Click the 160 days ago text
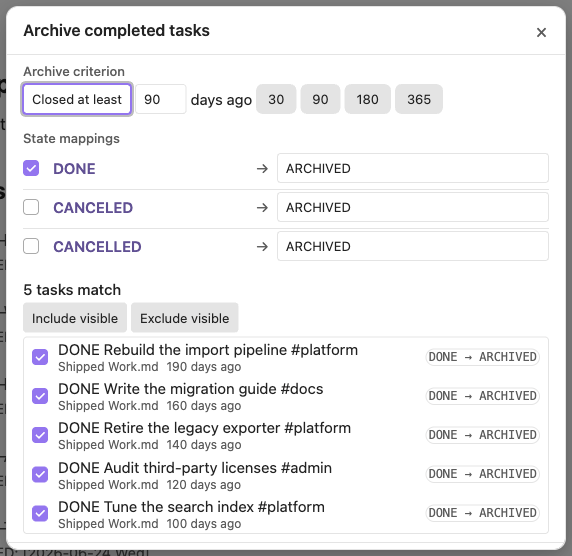This screenshot has width=572, height=556. [204, 406]
